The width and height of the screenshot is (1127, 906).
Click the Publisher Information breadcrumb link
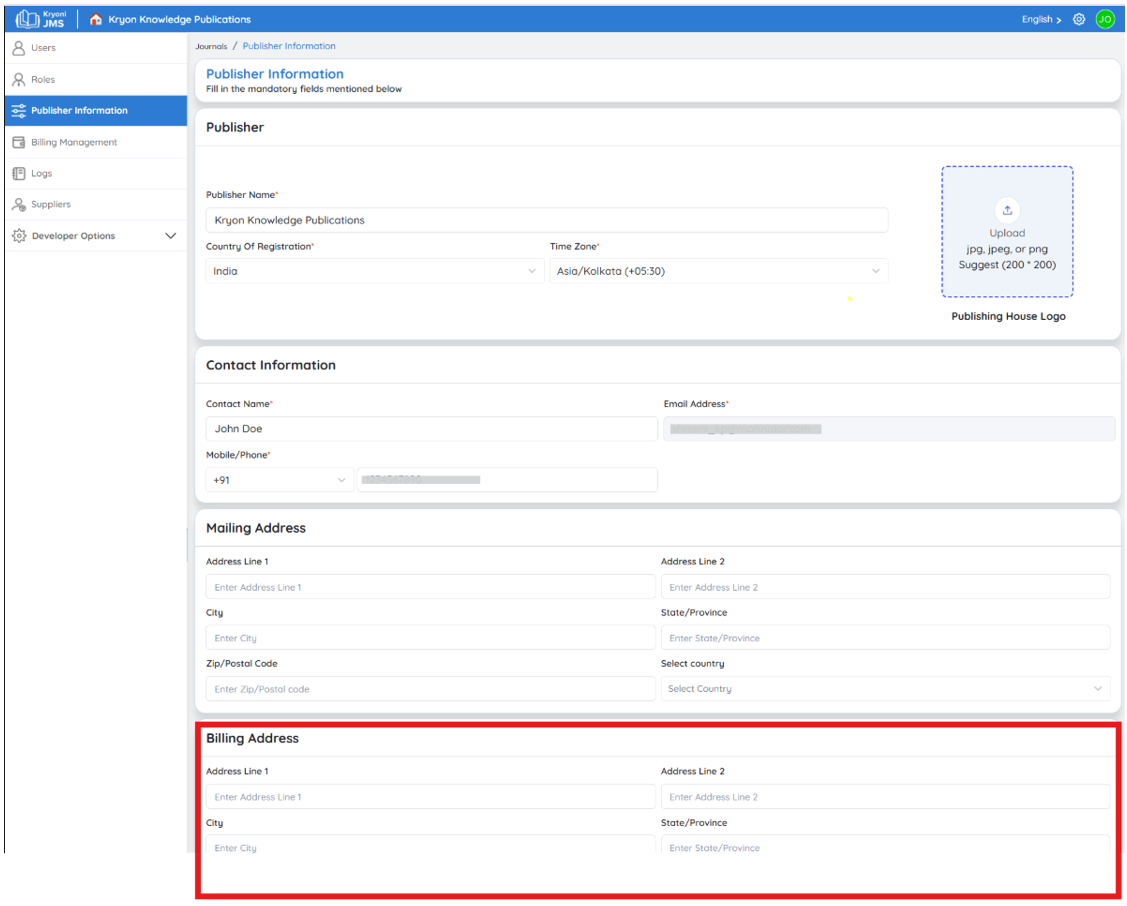tap(289, 46)
